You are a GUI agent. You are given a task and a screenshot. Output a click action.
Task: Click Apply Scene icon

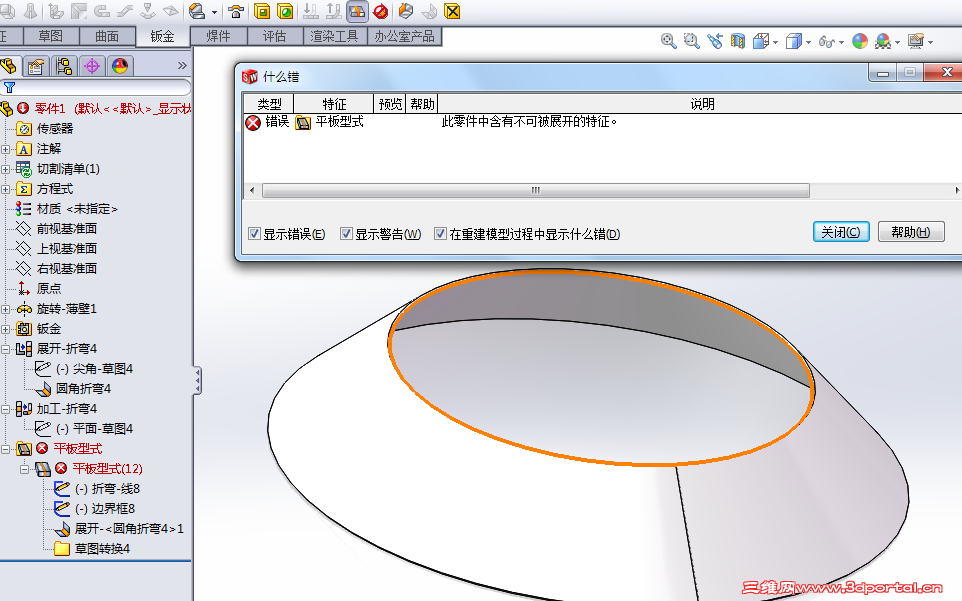tap(883, 41)
